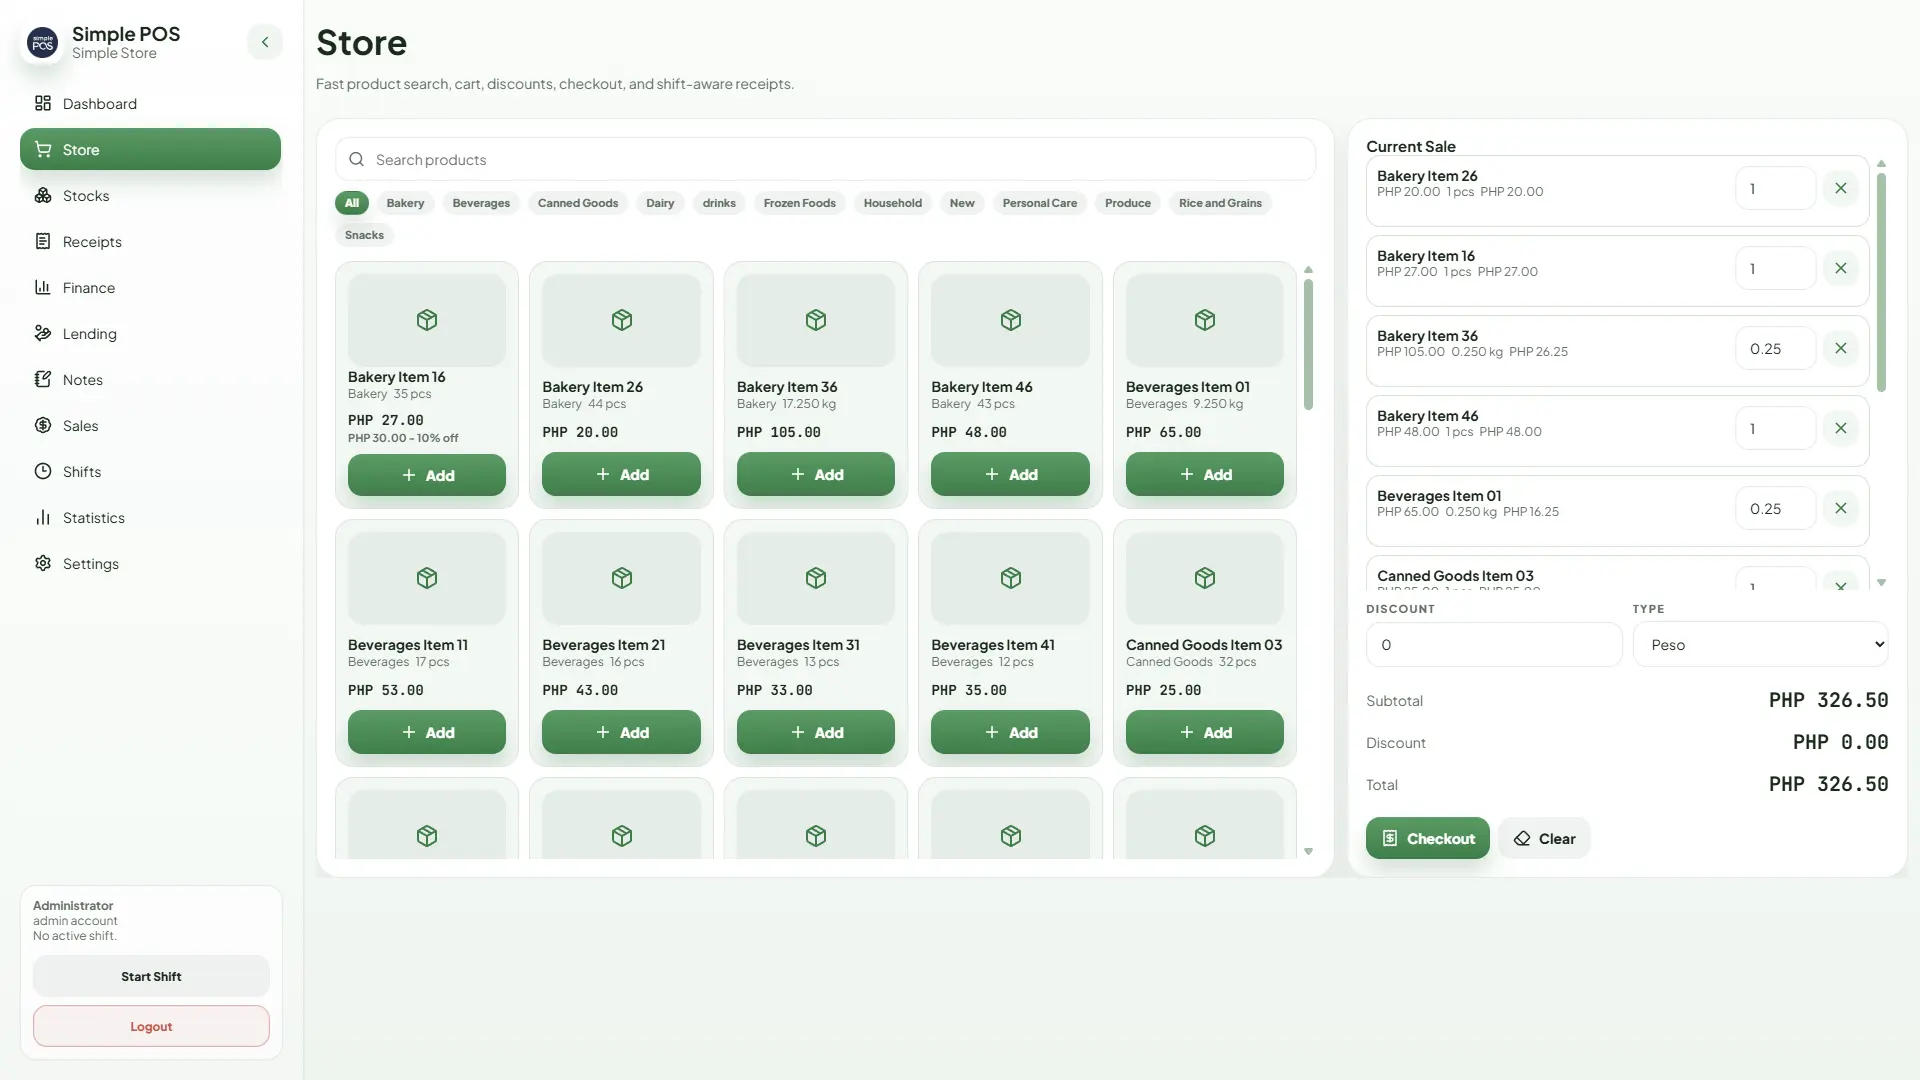The image size is (1920, 1080).
Task: Add Beverages Item 21 to cart
Action: click(x=621, y=732)
